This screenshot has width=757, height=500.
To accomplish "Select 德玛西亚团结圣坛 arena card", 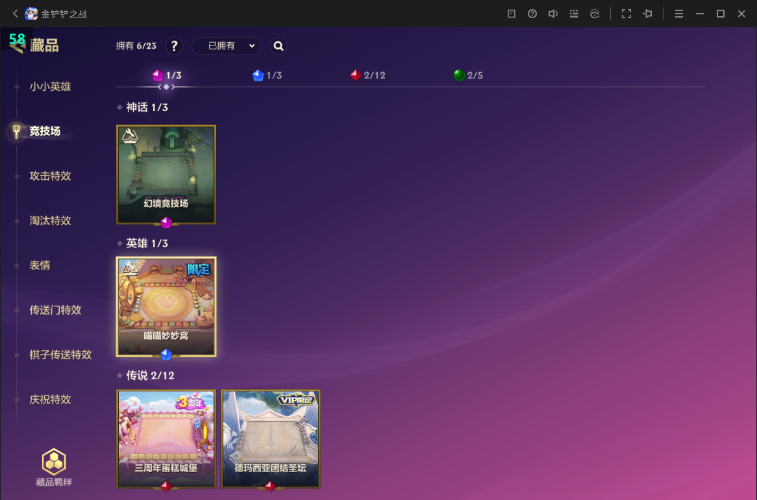I will (270, 439).
